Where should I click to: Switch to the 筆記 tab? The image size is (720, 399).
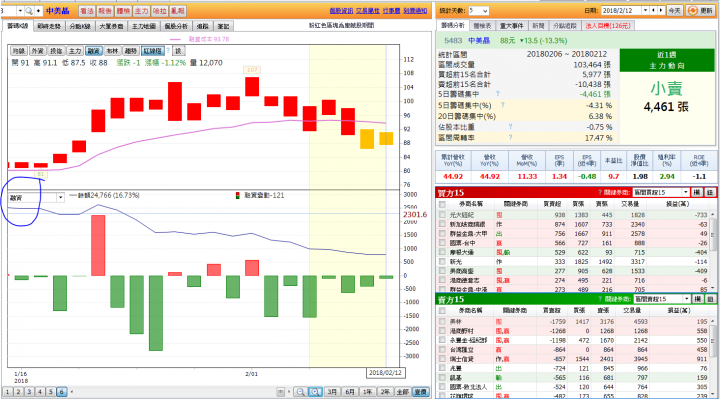coord(223,26)
